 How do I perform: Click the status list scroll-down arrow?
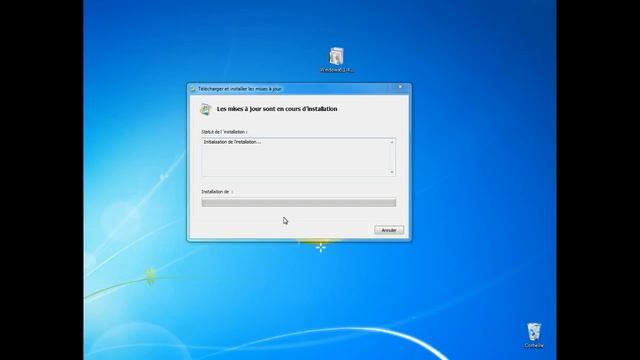(391, 172)
